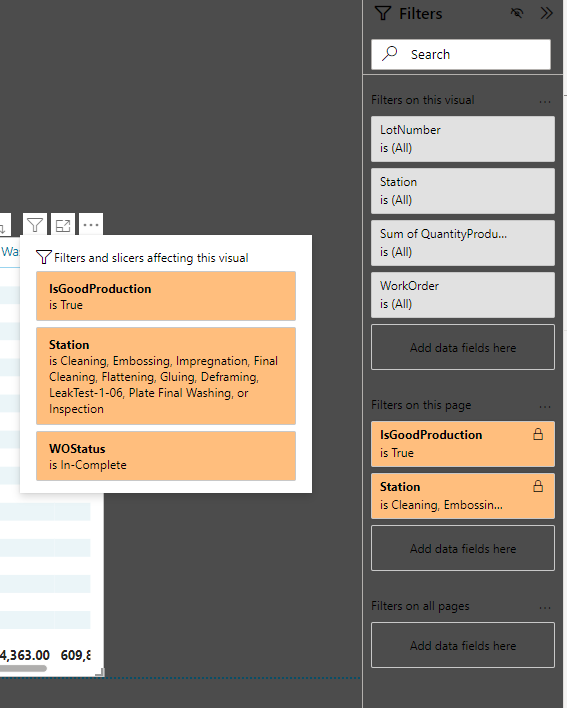Expand the WorkOrder filter card
The width and height of the screenshot is (567, 708).
(463, 295)
